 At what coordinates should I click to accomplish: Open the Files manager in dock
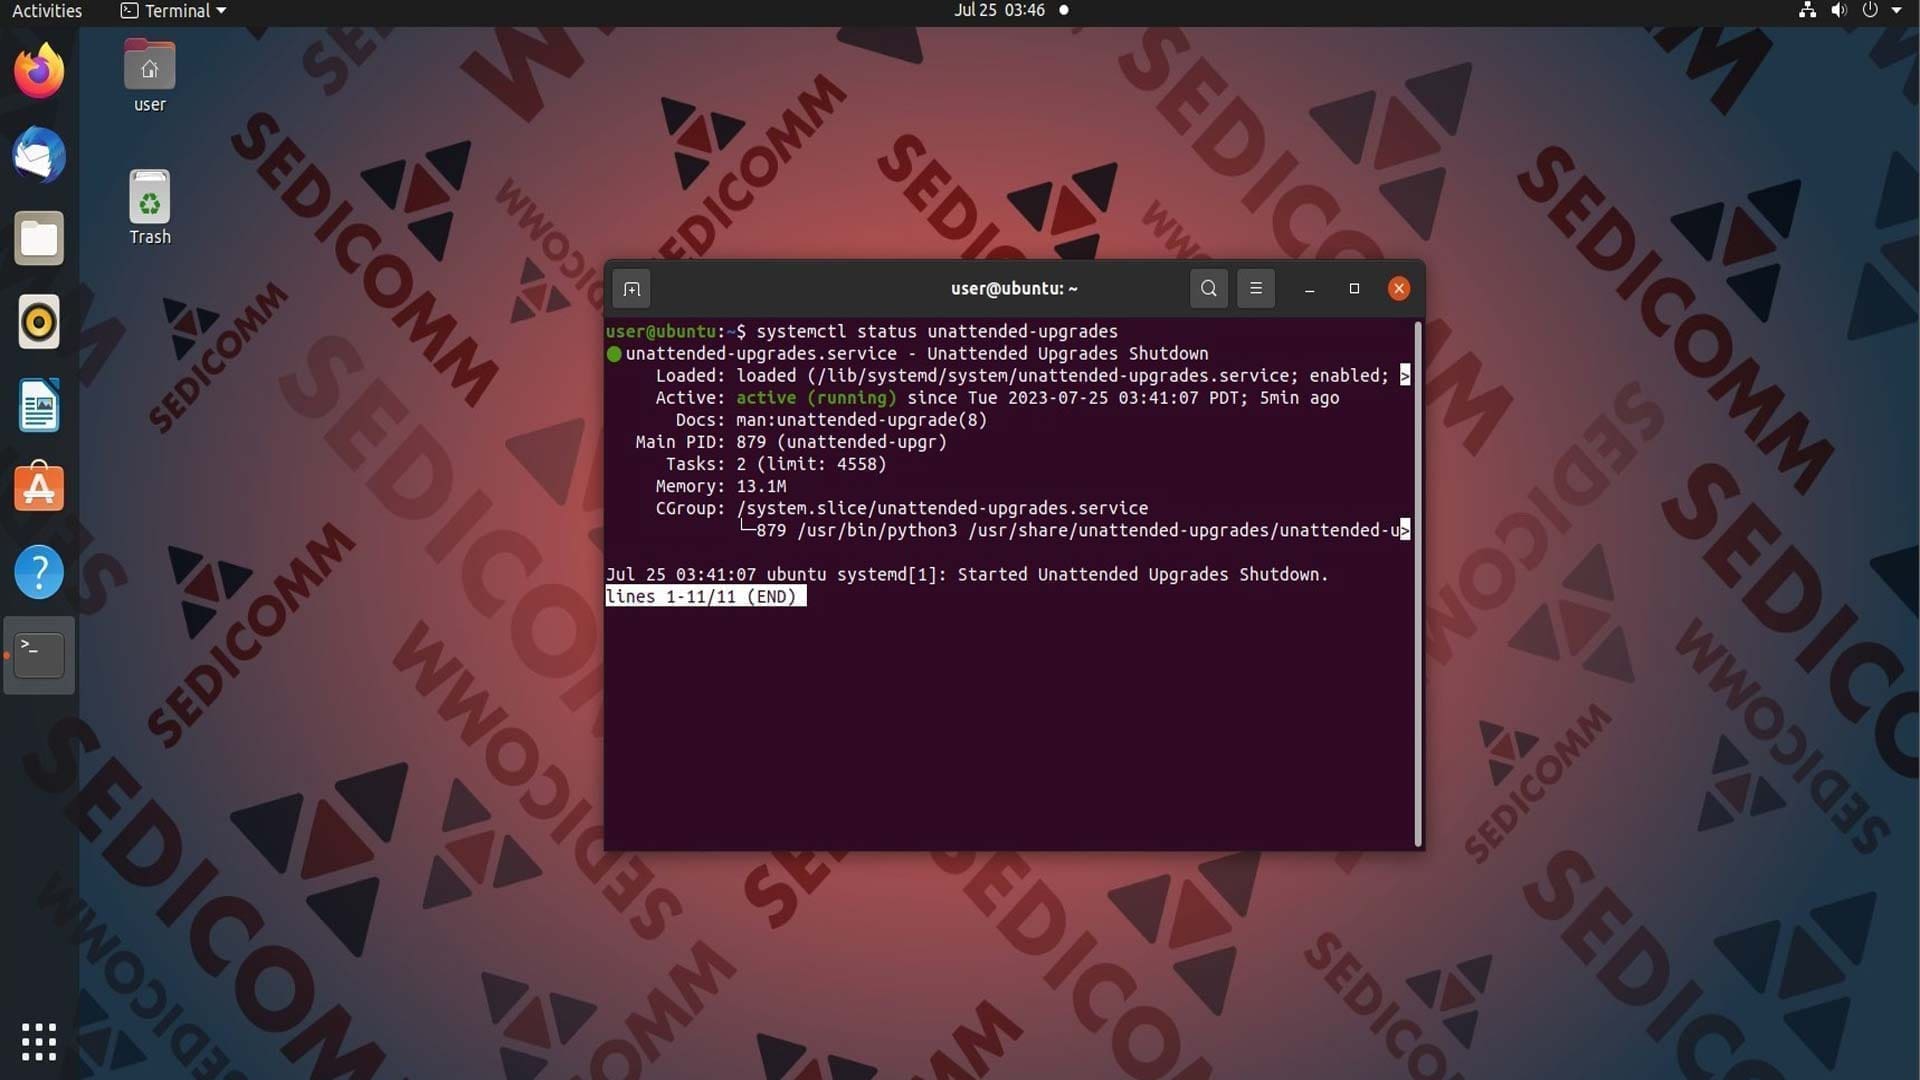pos(39,238)
